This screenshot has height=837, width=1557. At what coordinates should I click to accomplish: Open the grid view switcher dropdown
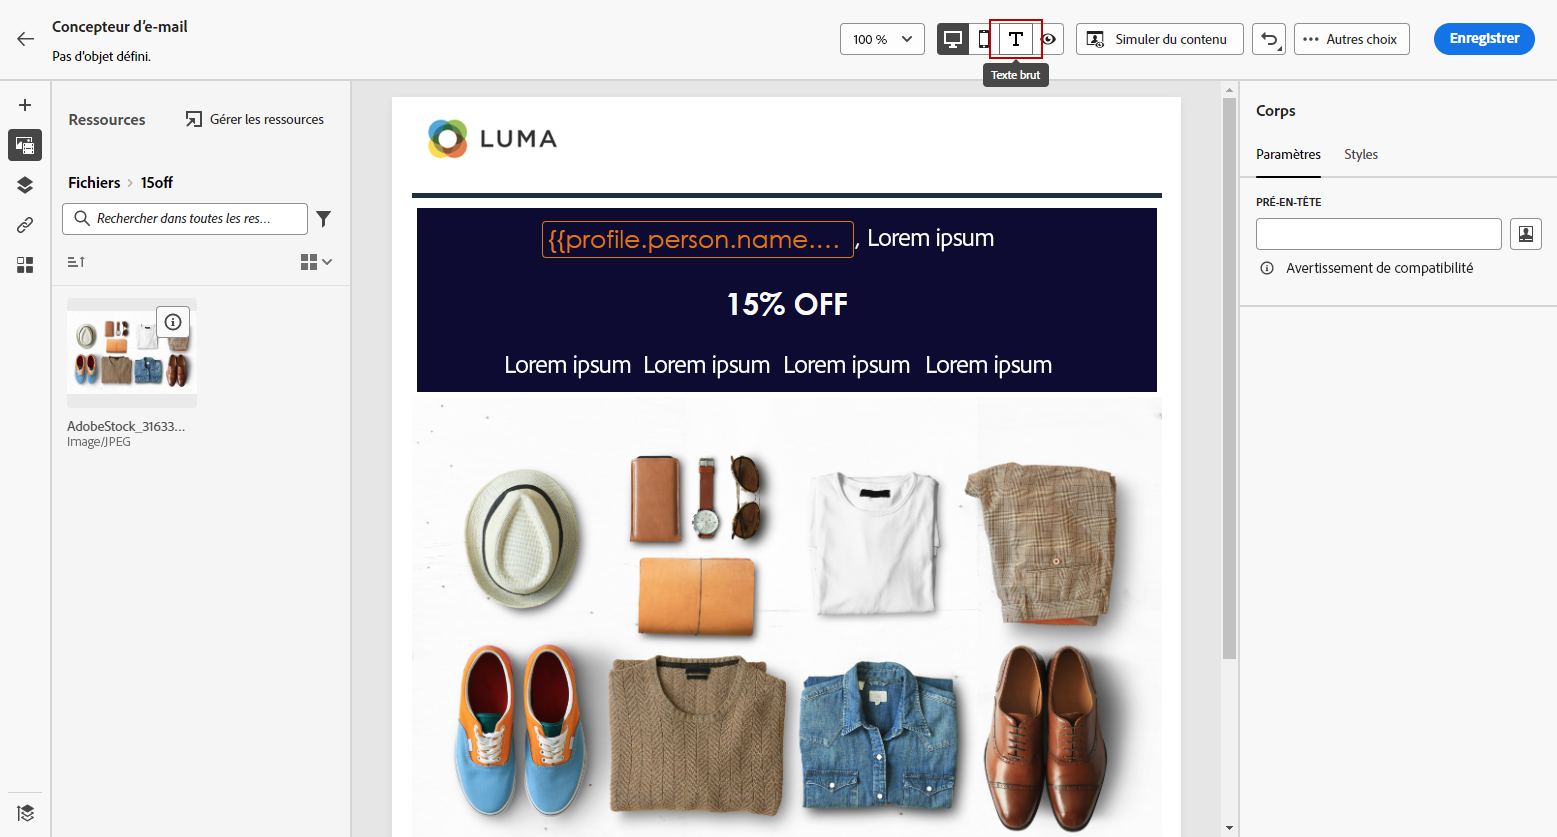pyautogui.click(x=316, y=262)
